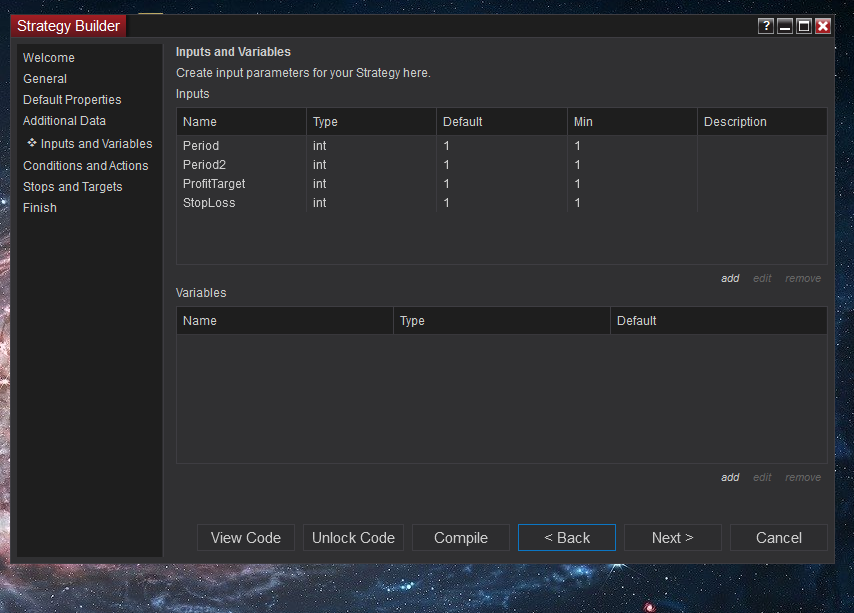Add a new input parameter
The width and height of the screenshot is (854, 613).
click(x=730, y=278)
